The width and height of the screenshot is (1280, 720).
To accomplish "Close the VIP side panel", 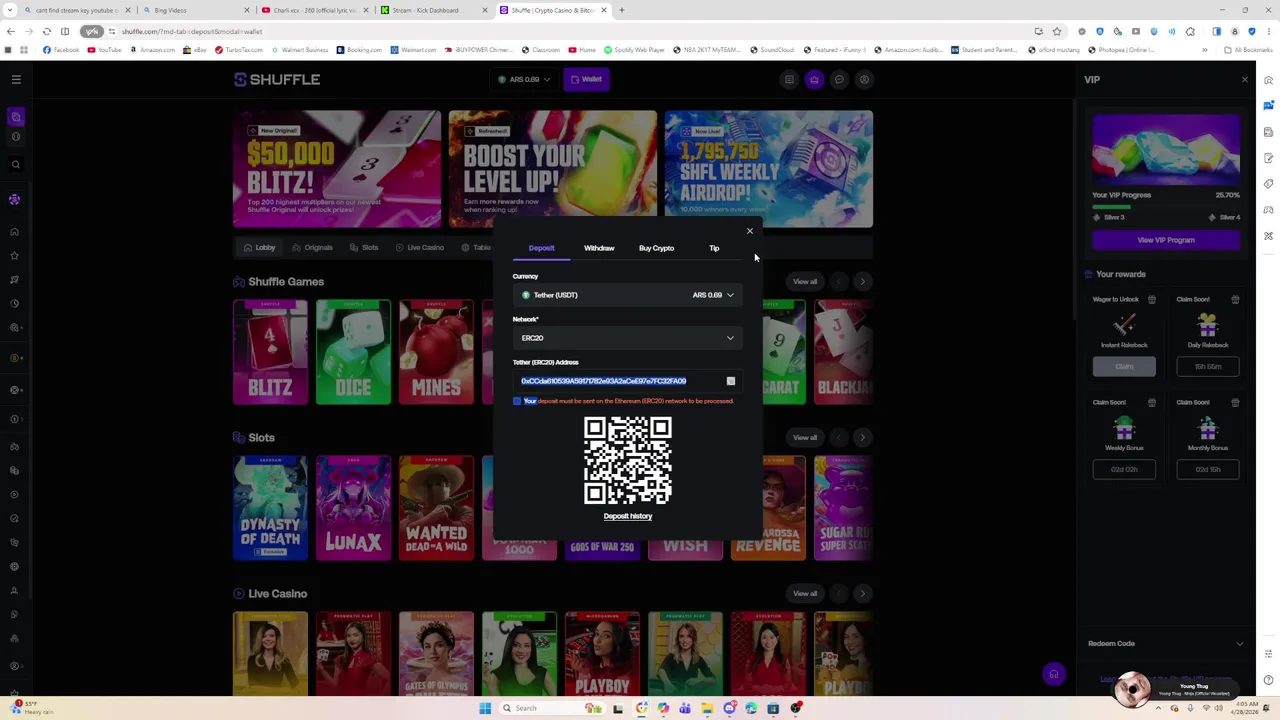I will 1244,79.
